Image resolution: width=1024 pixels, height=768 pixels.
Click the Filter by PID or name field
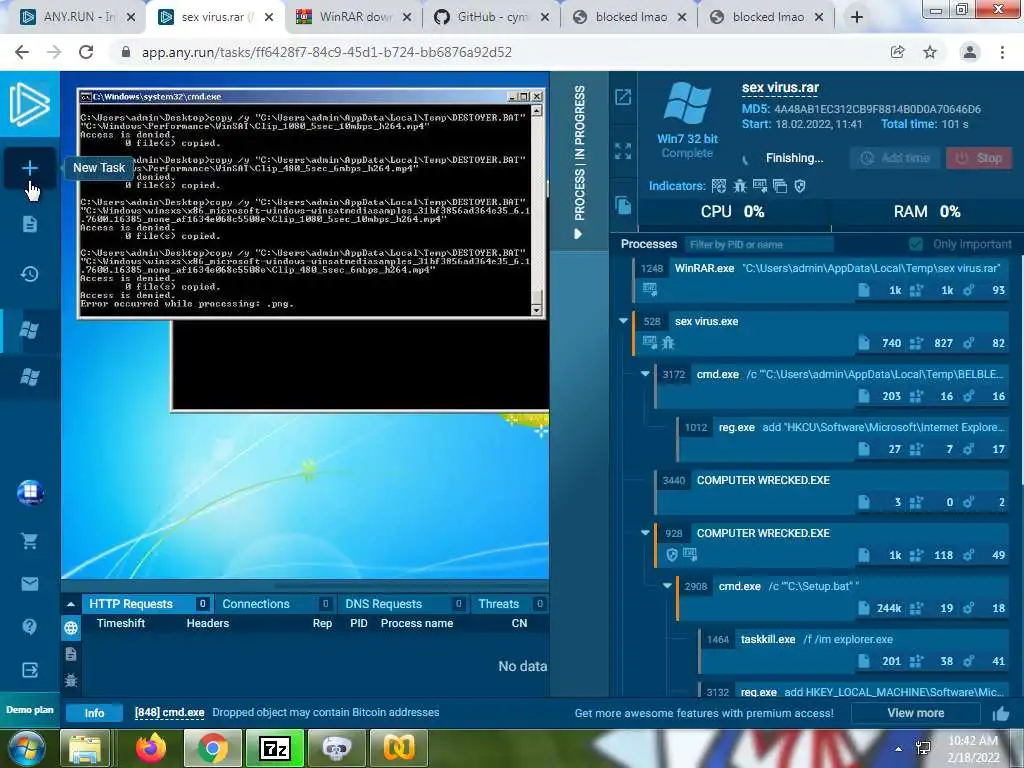pos(759,244)
